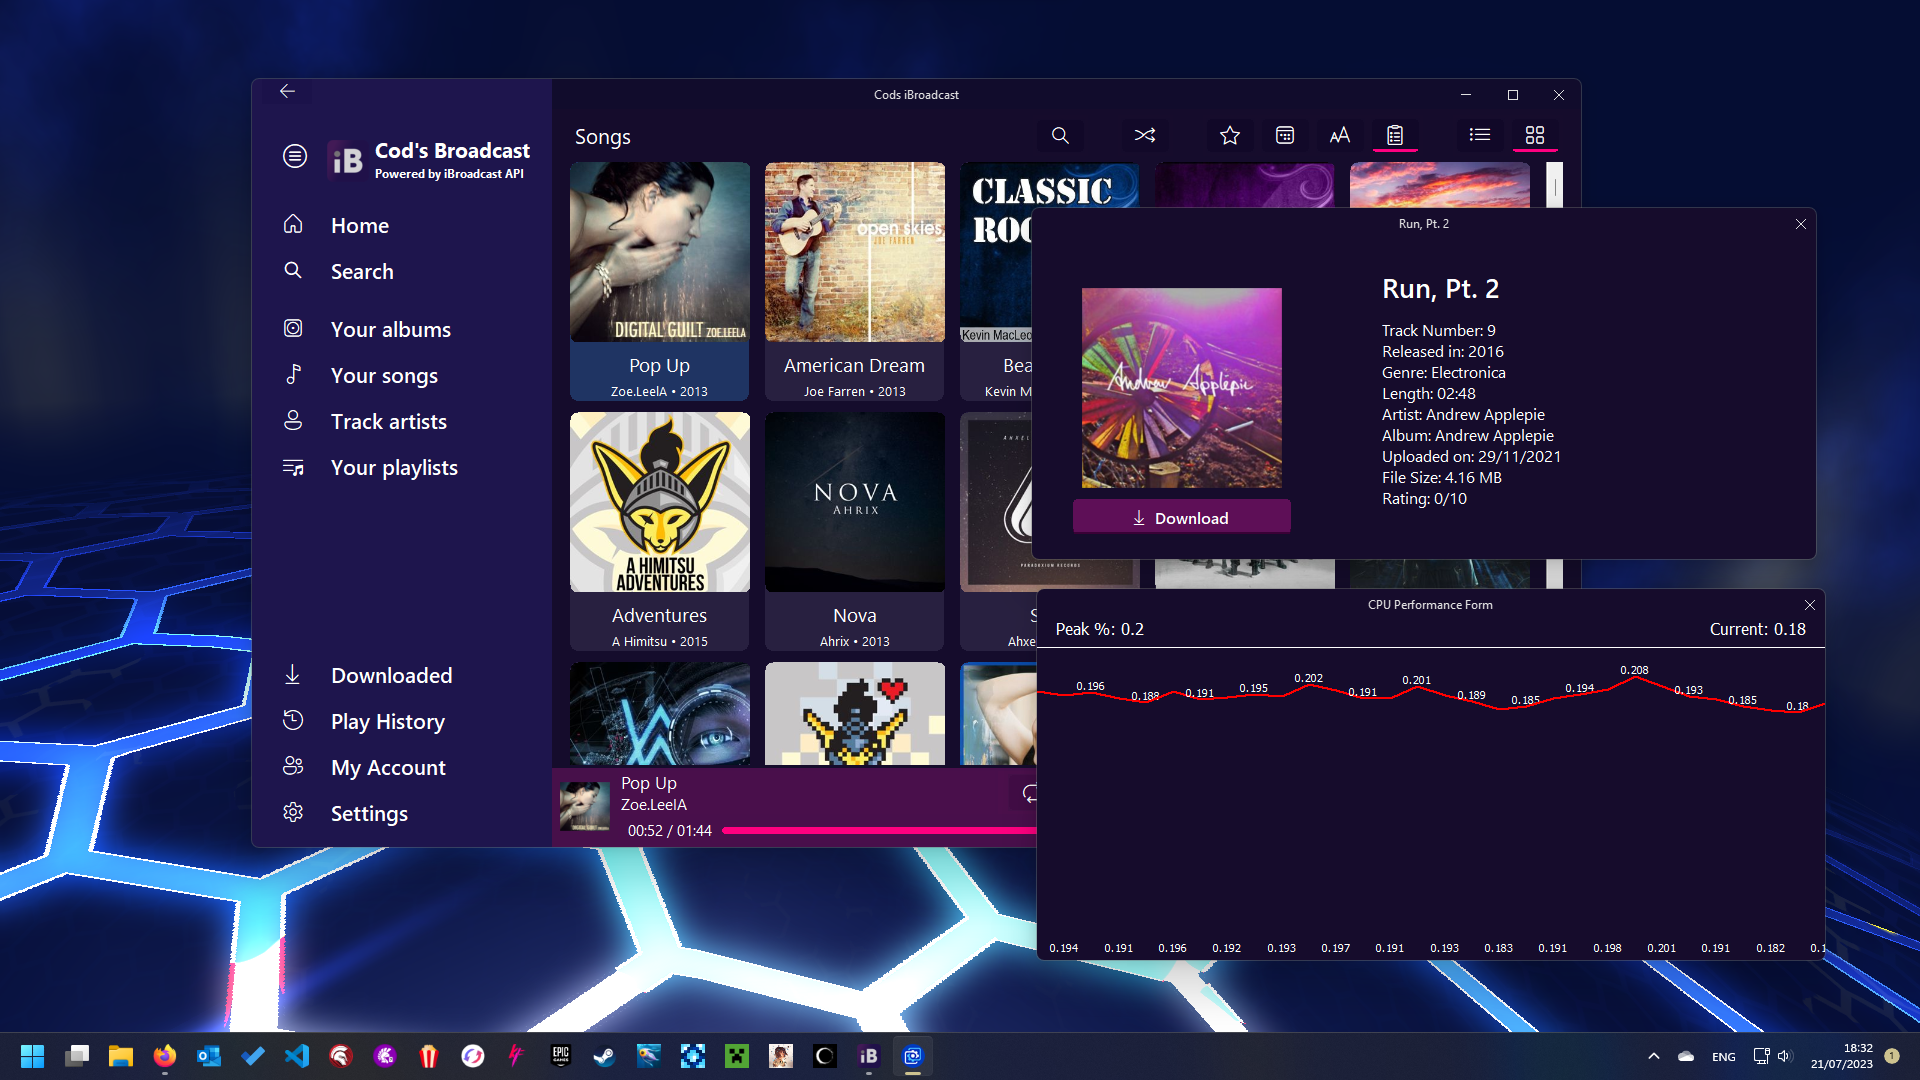1920x1080 pixels.
Task: Click the volume speaker icon in tray
Action: 1785,1056
